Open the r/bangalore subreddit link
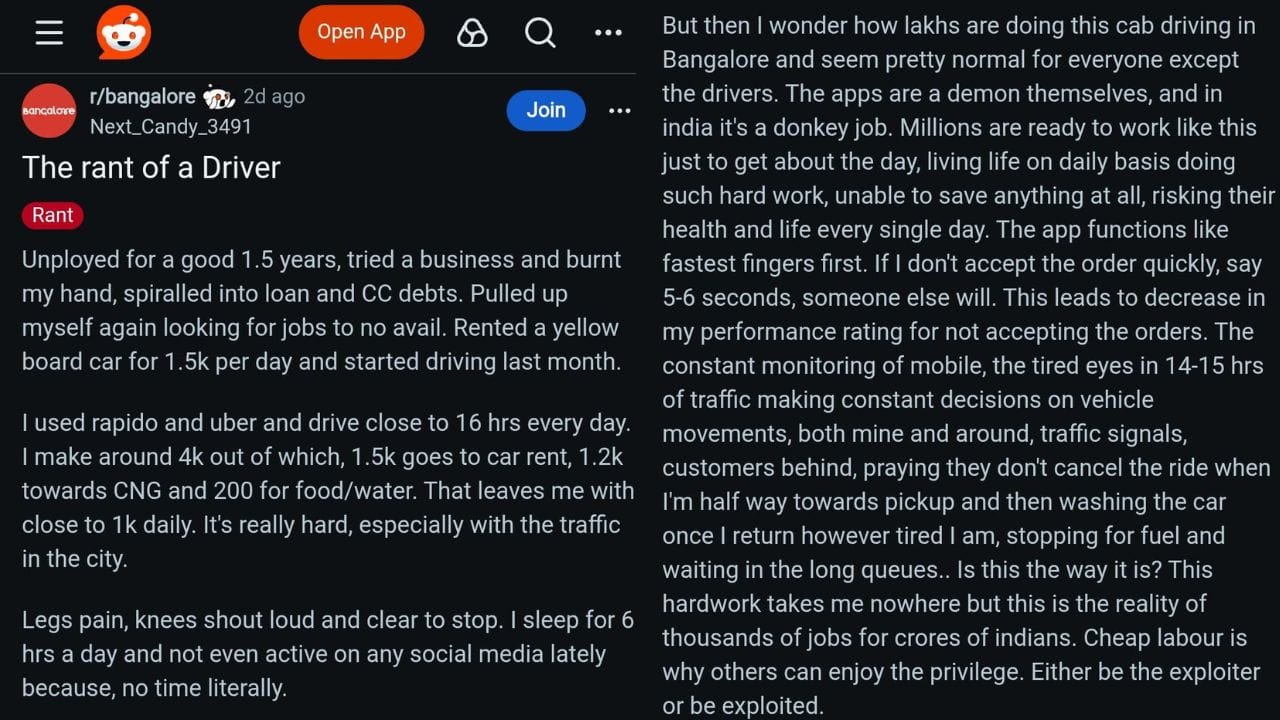Screen dimensions: 1280x720 [143, 96]
